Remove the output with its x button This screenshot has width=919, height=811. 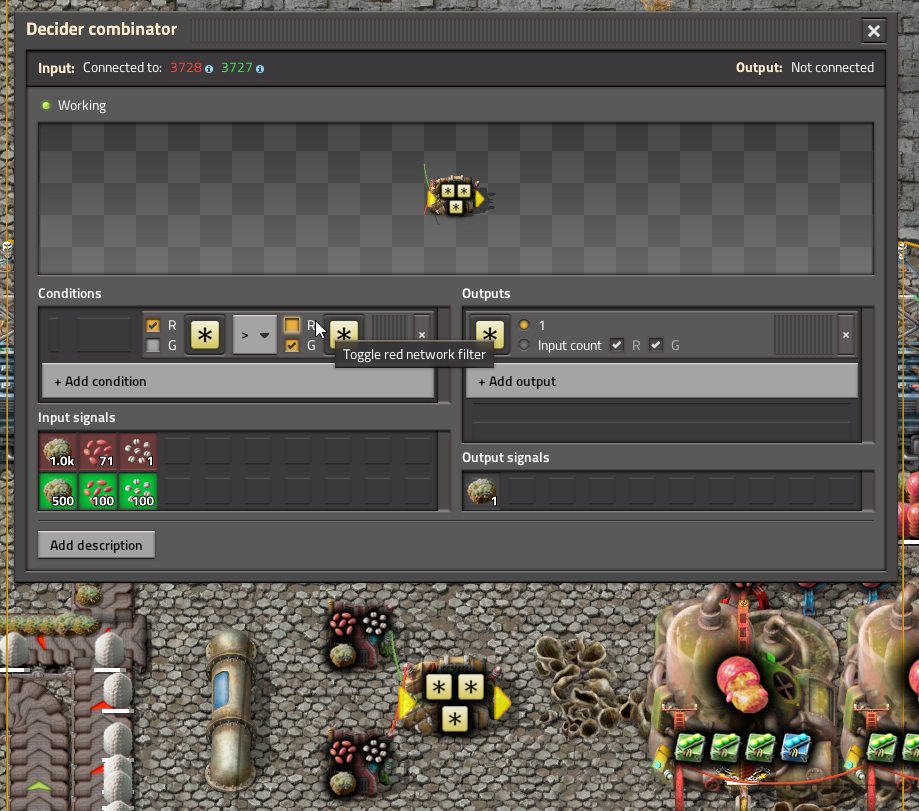tap(846, 335)
